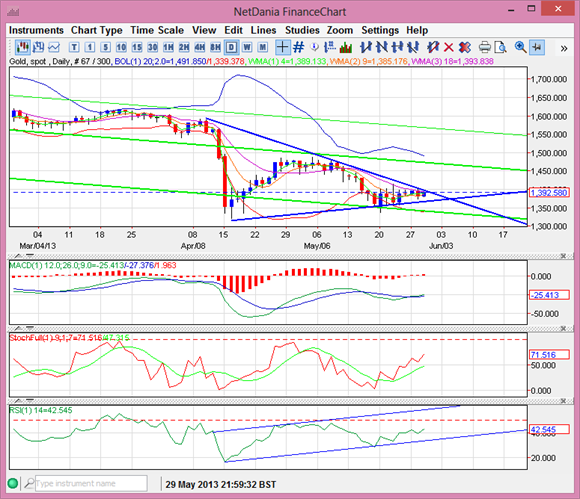
Task: Switch to the OHLC bar chart icon
Action: (38, 47)
